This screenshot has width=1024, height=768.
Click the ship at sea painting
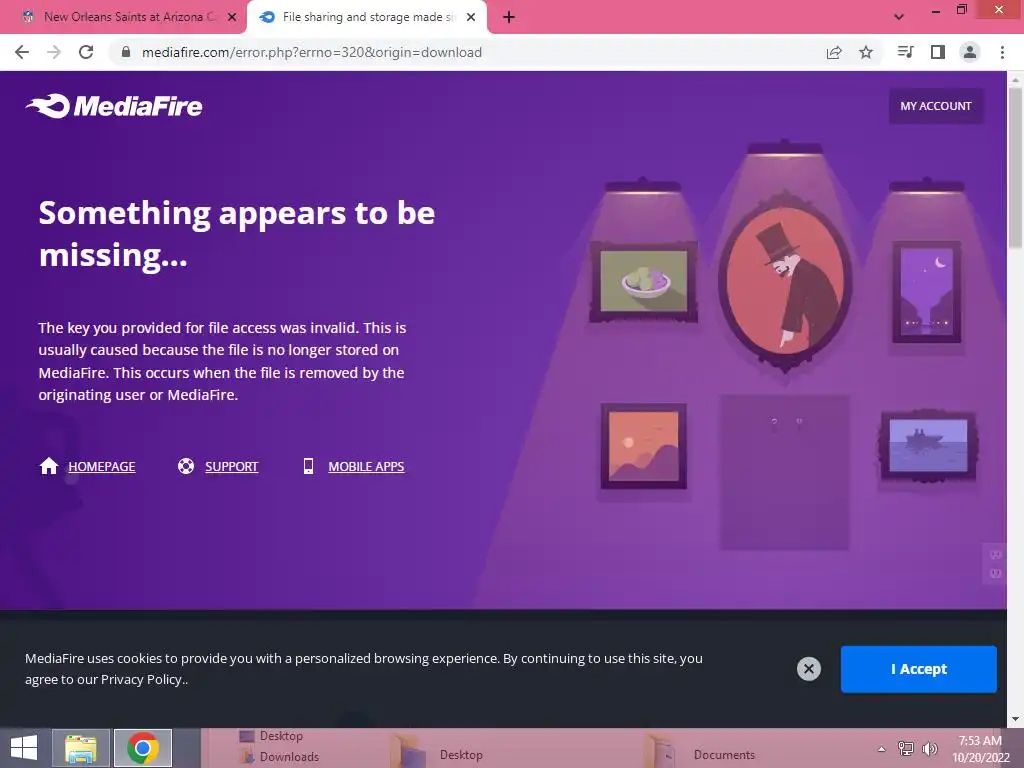coord(928,447)
